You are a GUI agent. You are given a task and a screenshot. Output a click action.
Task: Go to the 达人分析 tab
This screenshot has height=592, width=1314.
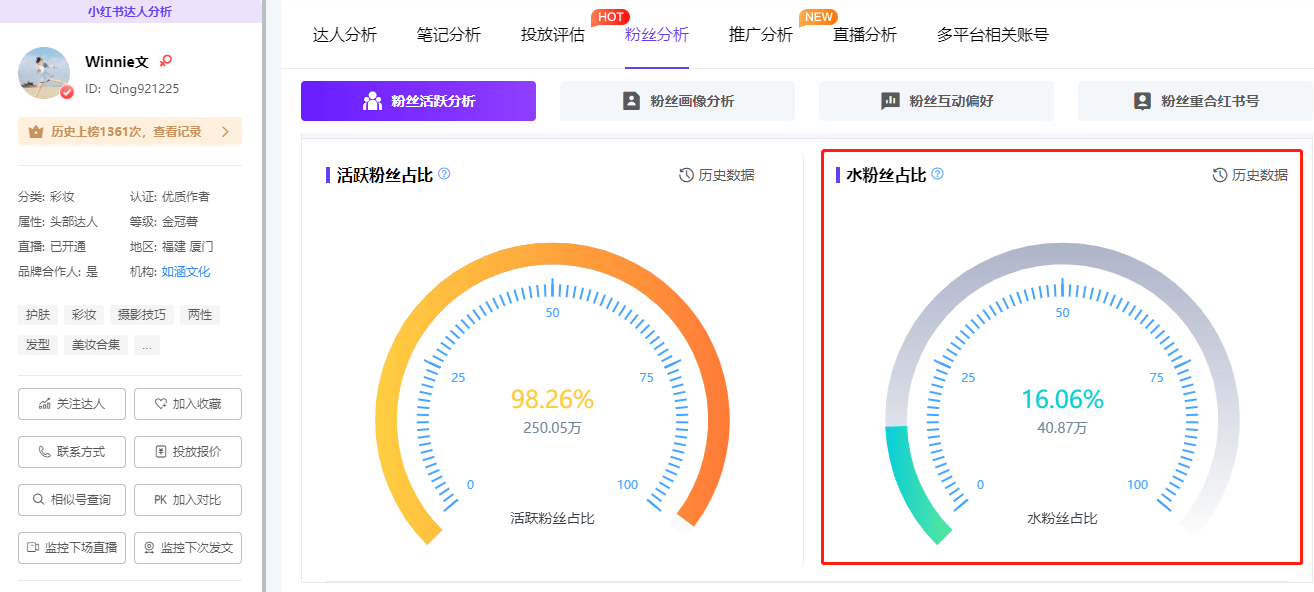click(345, 35)
